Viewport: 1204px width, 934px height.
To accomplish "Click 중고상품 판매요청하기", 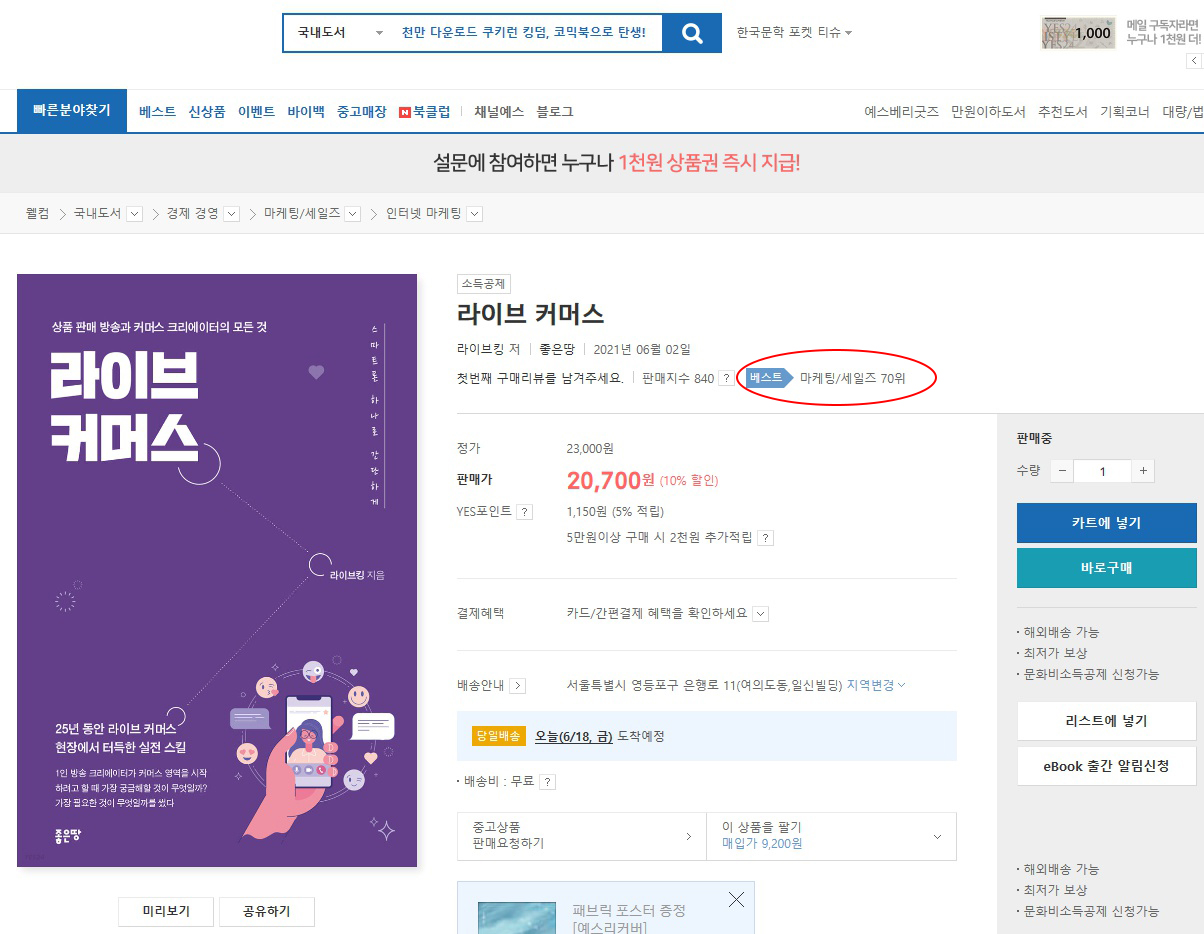I will click(x=582, y=836).
